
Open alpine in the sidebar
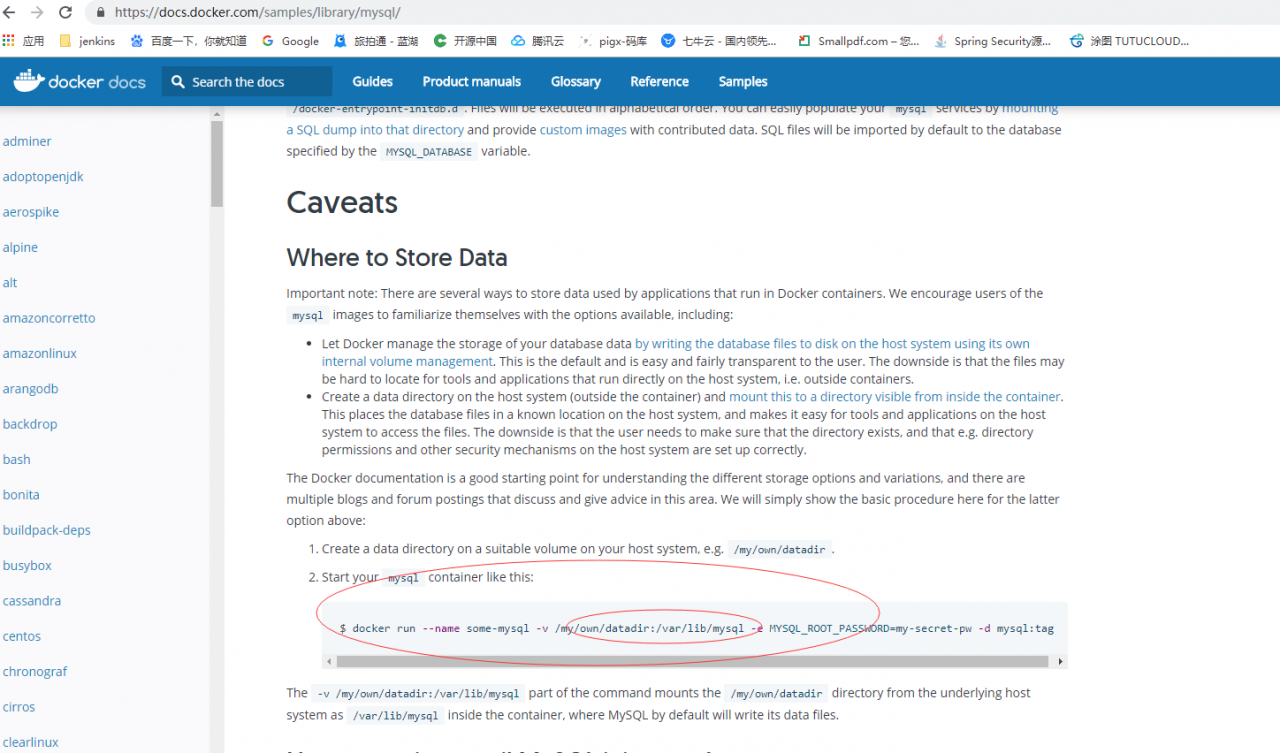20,247
